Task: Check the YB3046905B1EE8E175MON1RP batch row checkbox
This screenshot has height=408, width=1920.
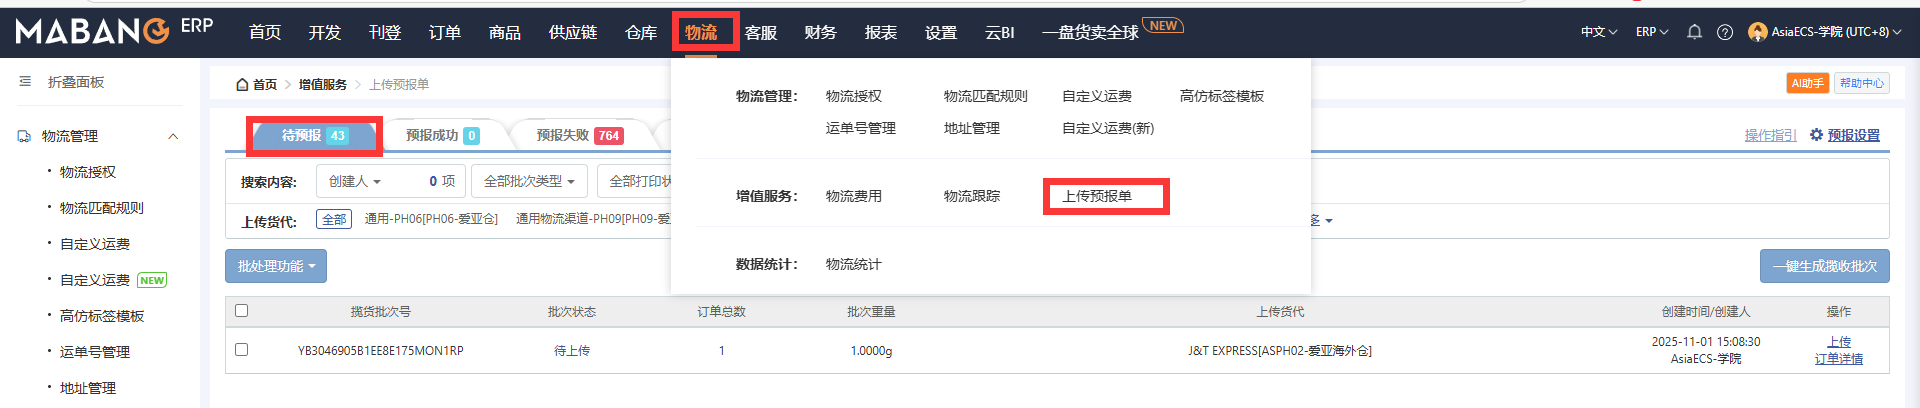Action: tap(241, 350)
